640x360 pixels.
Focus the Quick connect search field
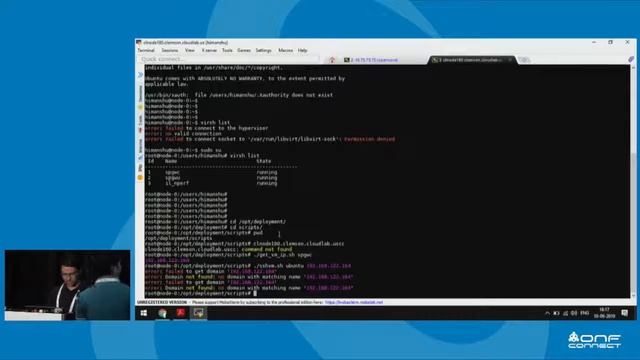point(229,60)
